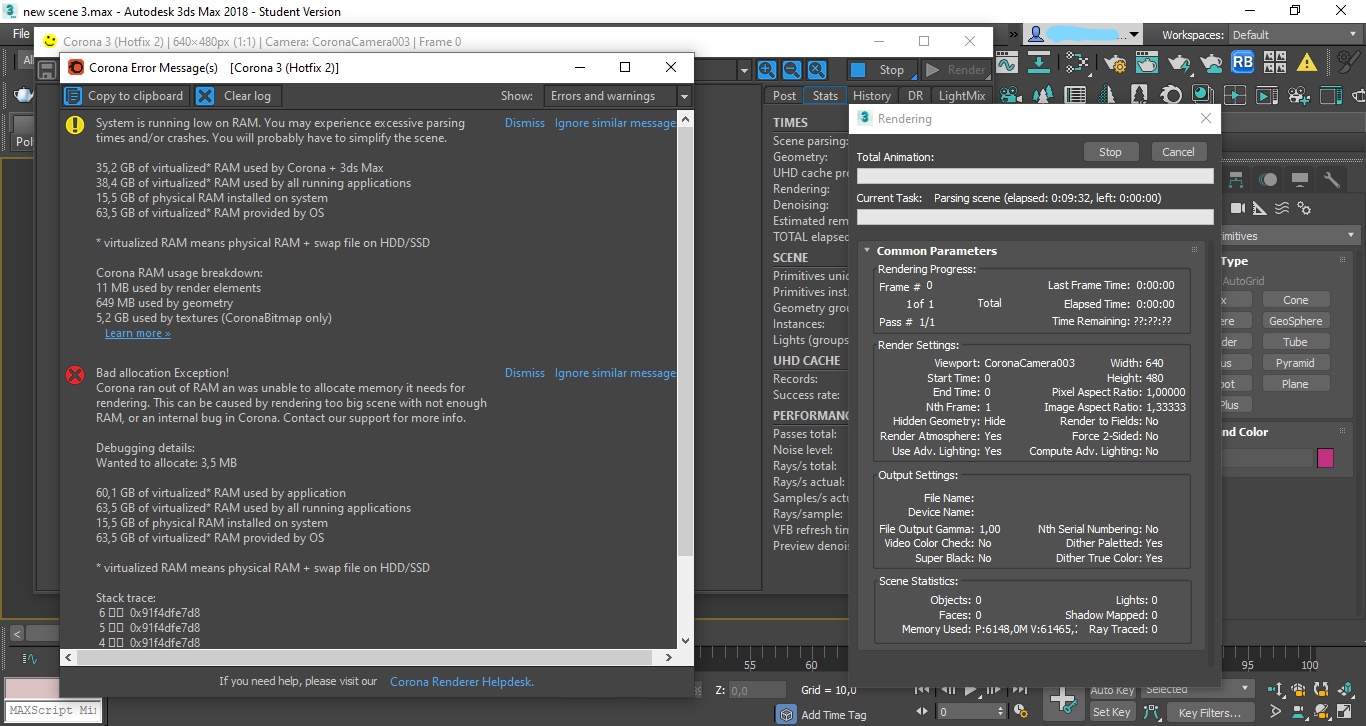Switch to the Post tab in VFB
This screenshot has width=1366, height=726.
tap(785, 96)
